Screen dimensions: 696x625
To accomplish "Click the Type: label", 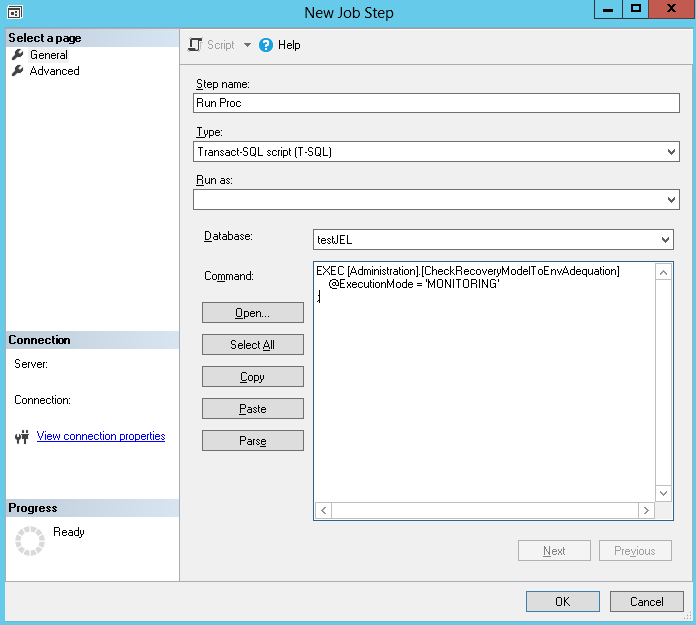I will click(x=210, y=132).
